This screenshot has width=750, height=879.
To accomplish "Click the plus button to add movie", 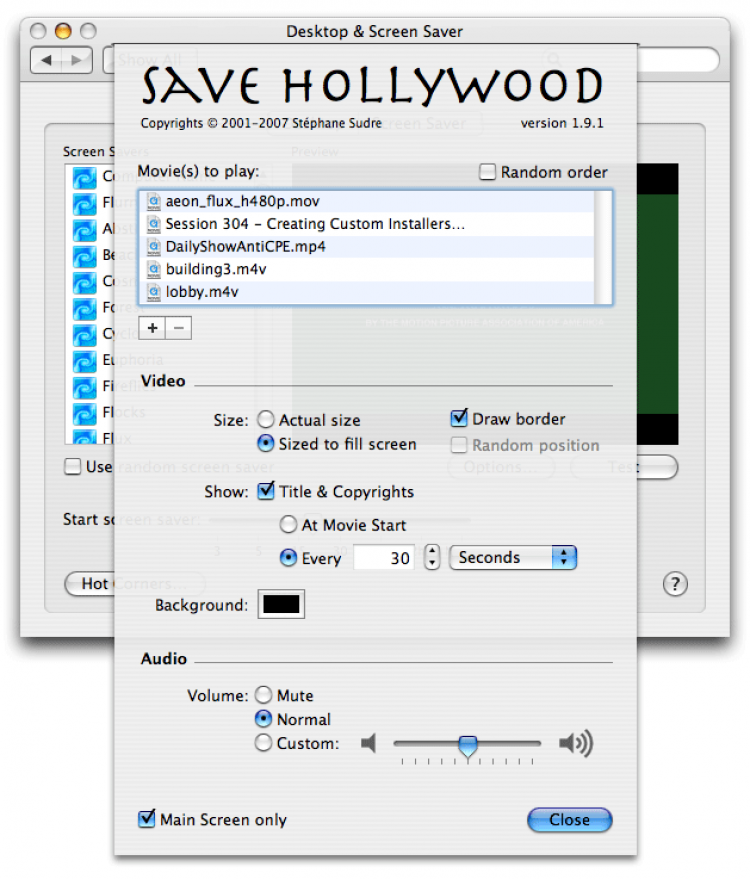I will click(151, 328).
